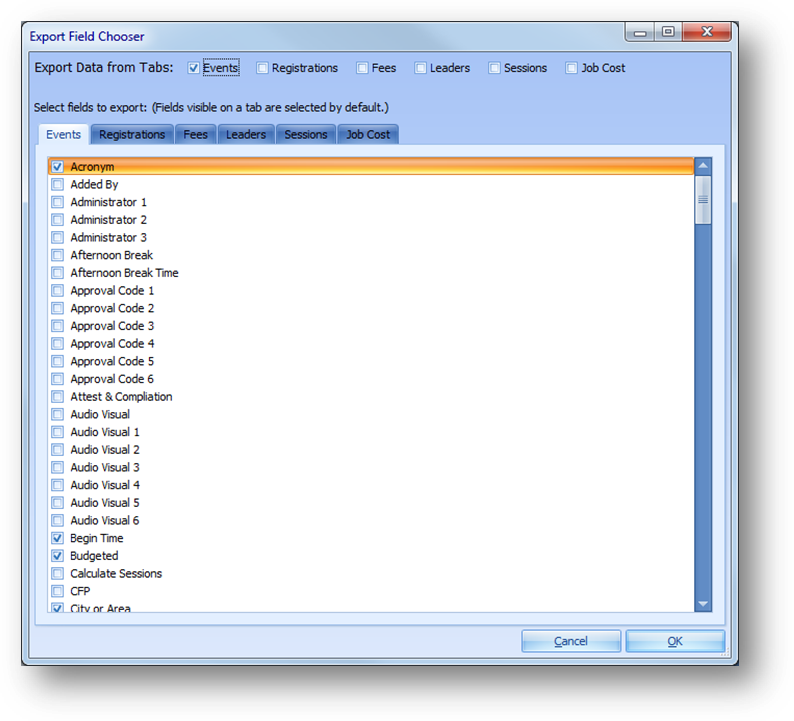Uncheck the Begin Time field

point(58,538)
